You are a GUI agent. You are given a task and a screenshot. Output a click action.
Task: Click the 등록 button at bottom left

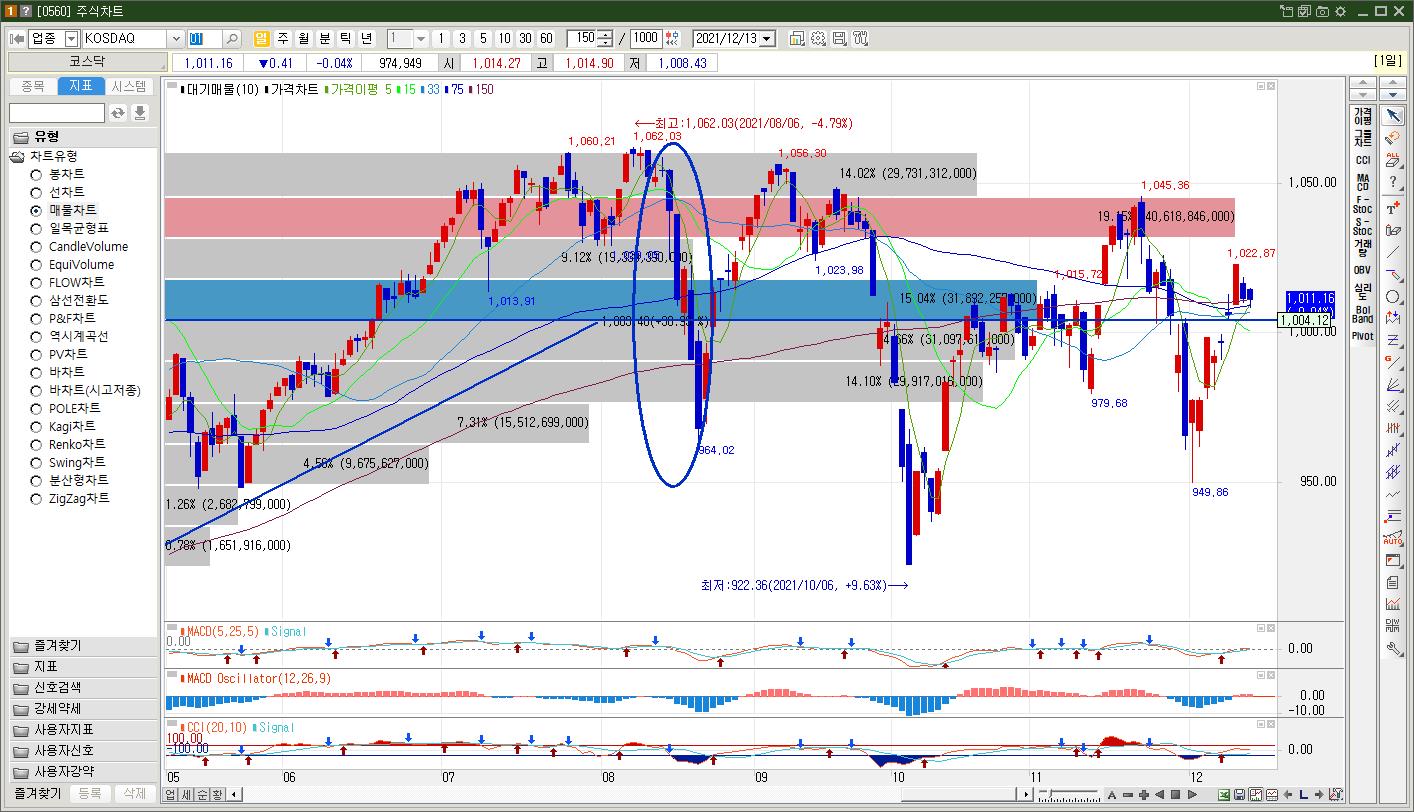click(89, 793)
